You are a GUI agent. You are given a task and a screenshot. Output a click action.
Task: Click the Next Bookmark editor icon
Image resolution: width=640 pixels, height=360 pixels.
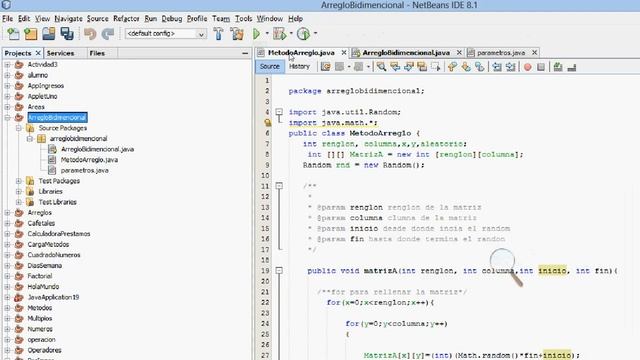[466, 67]
